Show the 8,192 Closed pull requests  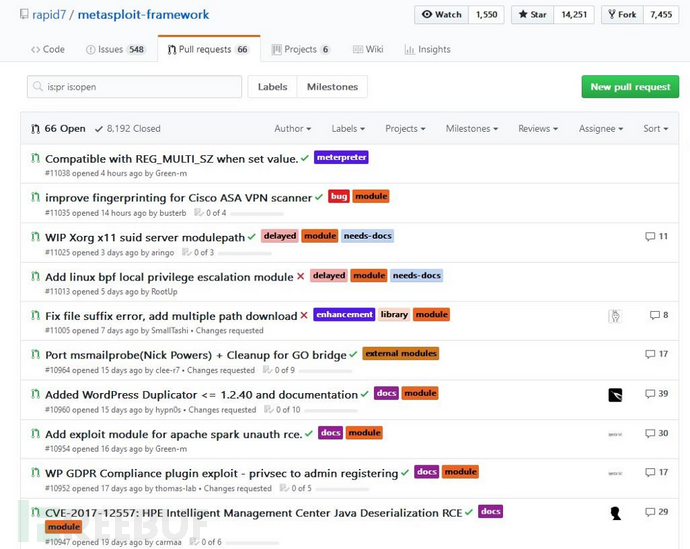pos(128,128)
